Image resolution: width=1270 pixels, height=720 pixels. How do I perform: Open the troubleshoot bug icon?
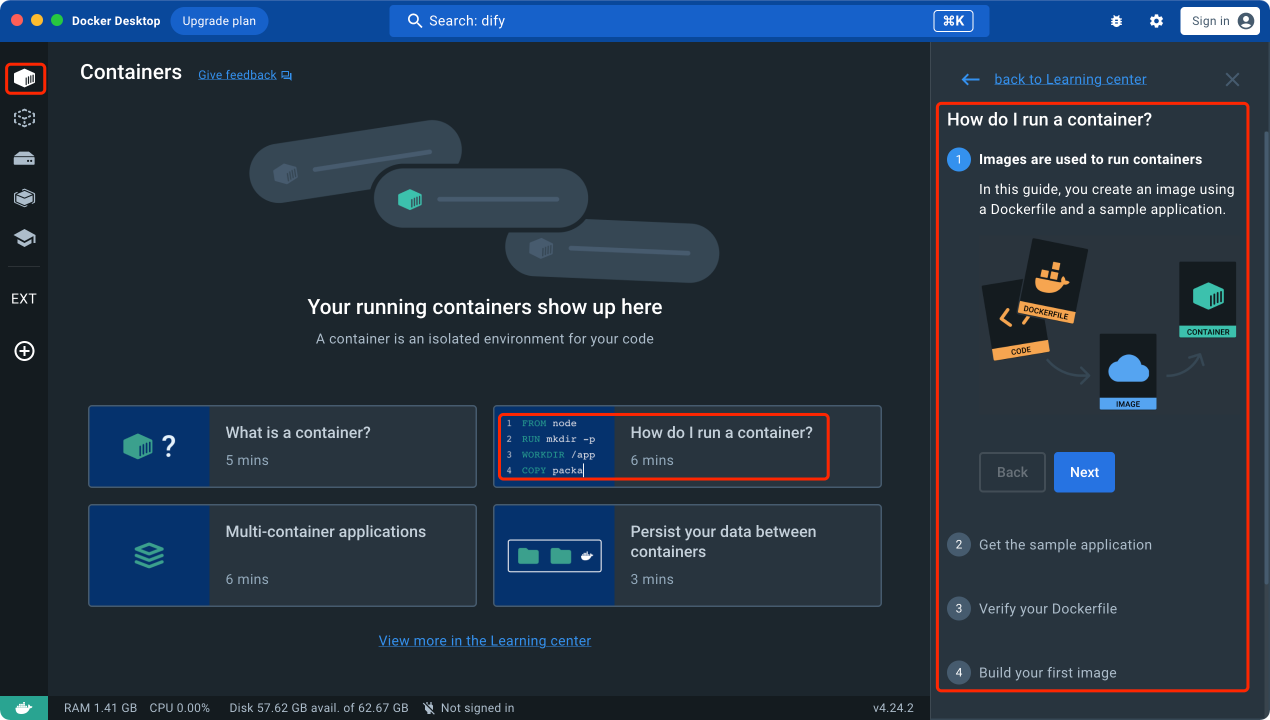tap(1116, 21)
